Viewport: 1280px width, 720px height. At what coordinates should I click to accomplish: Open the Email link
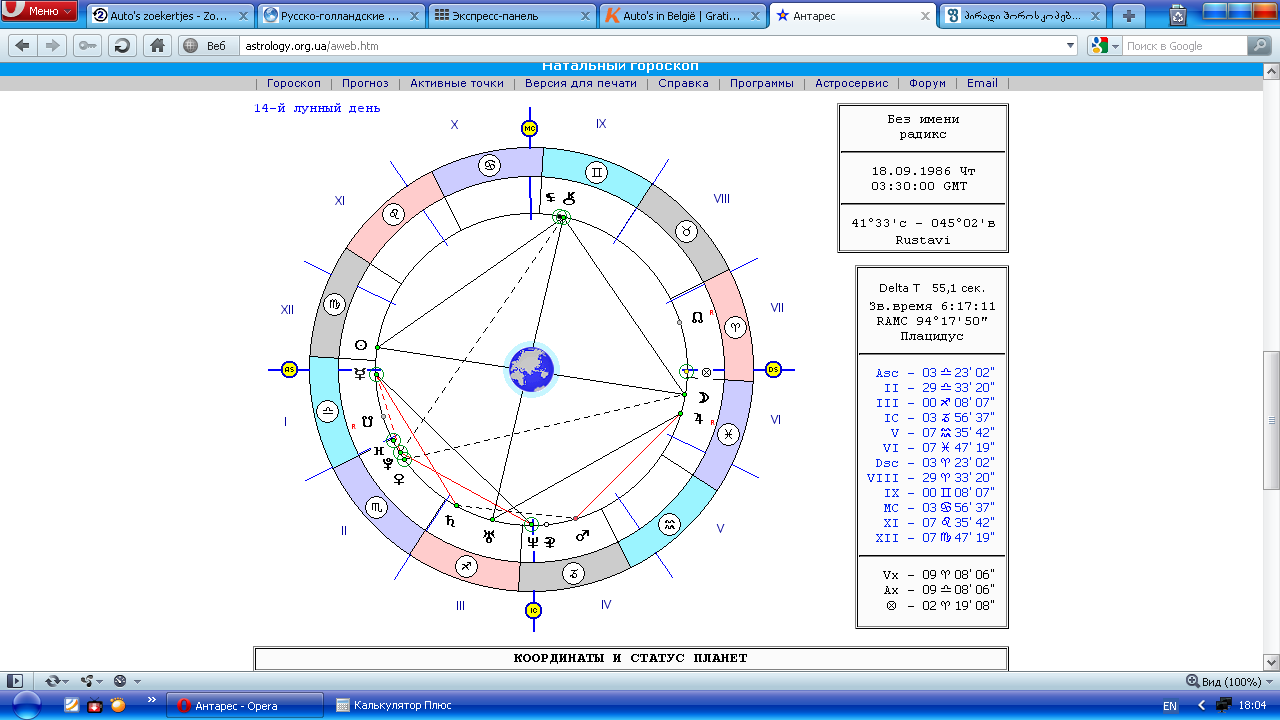[x=982, y=83]
